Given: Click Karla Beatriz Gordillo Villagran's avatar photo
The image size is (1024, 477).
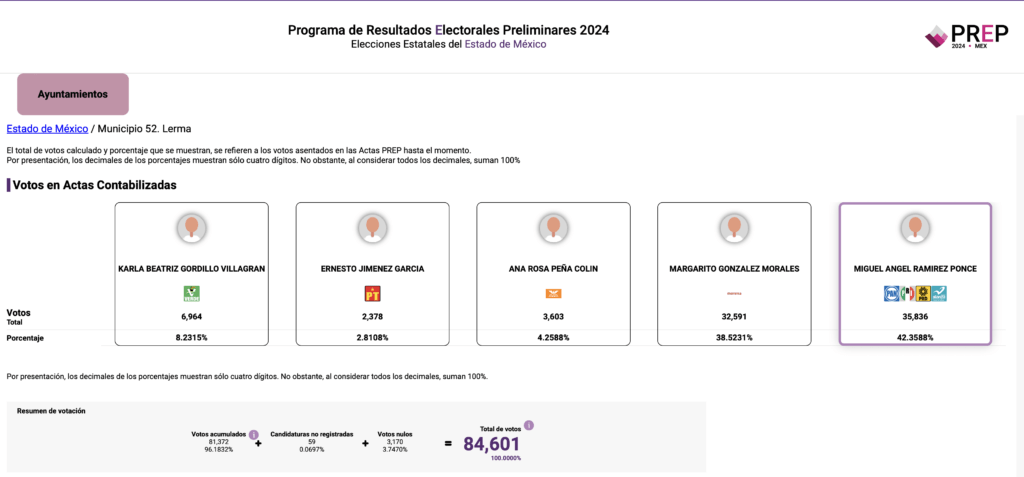Looking at the screenshot, I should [x=191, y=228].
